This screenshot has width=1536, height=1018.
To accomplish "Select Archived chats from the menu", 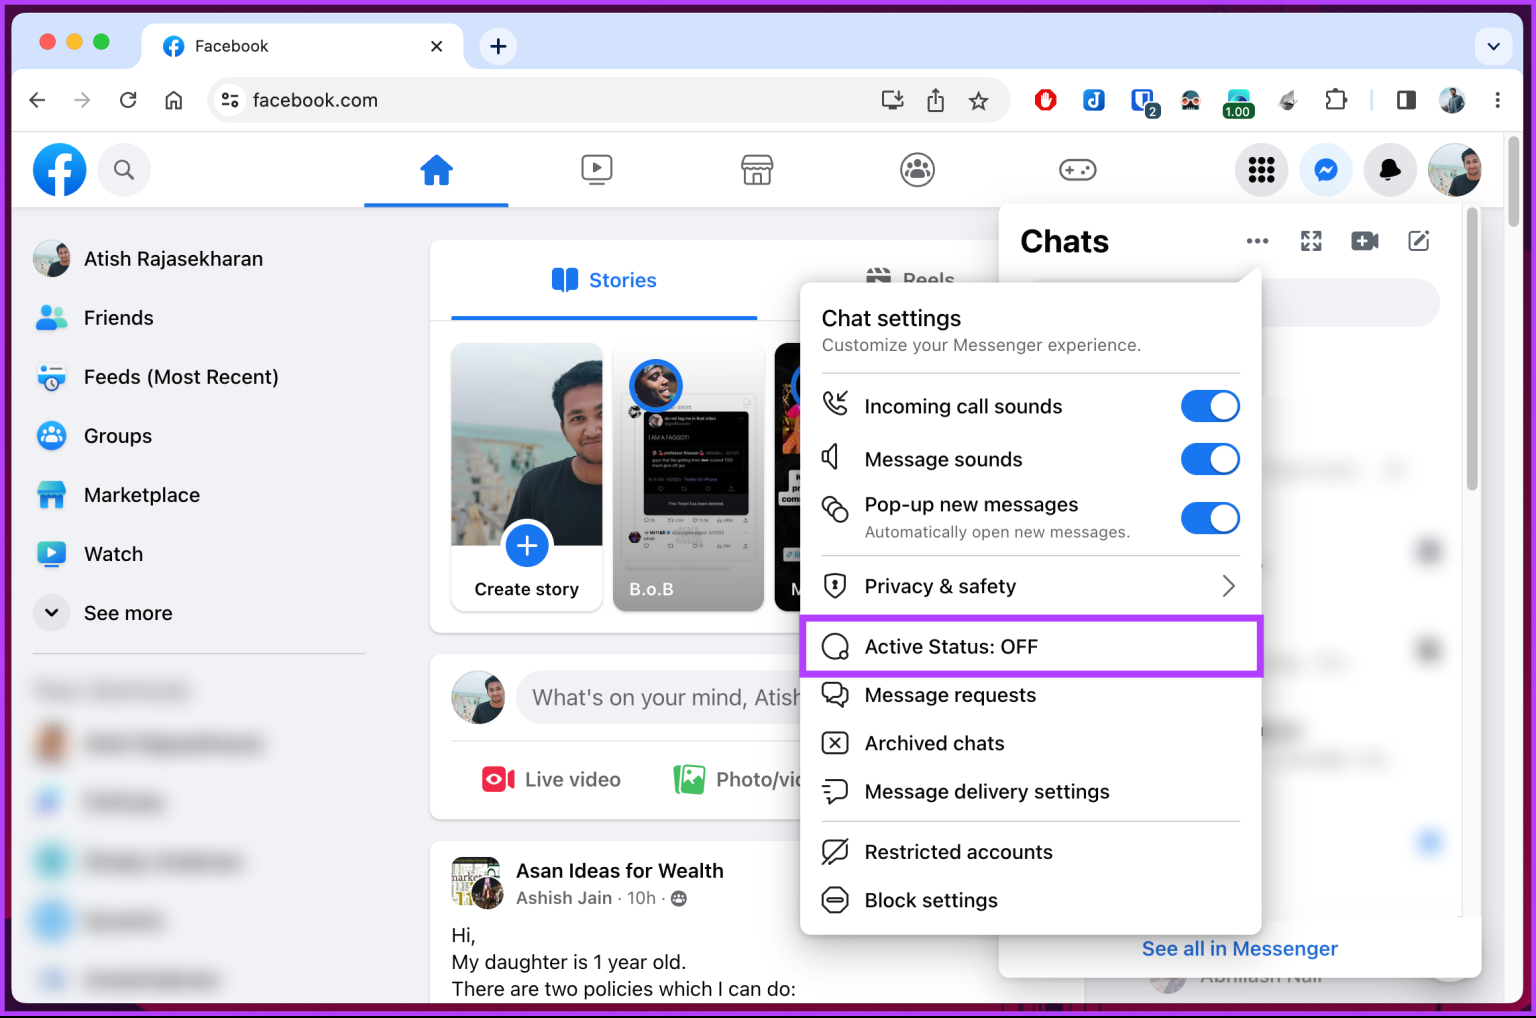I will click(934, 743).
